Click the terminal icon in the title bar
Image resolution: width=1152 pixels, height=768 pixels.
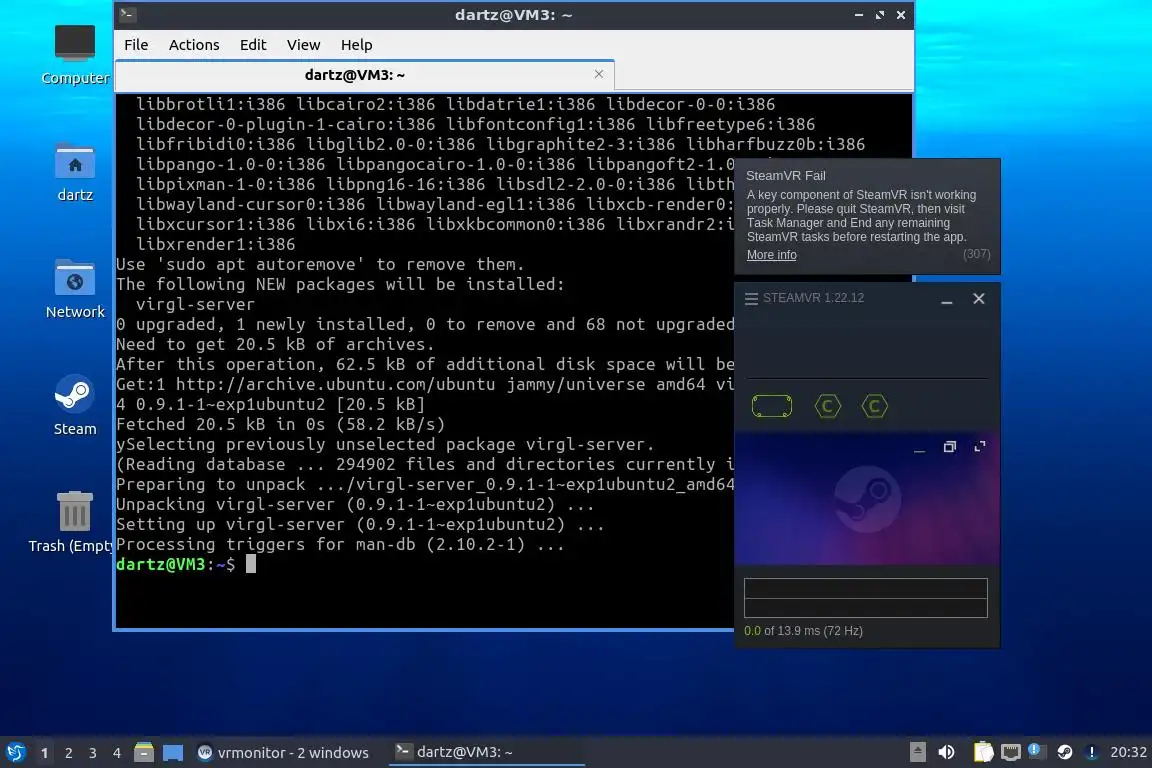[127, 14]
